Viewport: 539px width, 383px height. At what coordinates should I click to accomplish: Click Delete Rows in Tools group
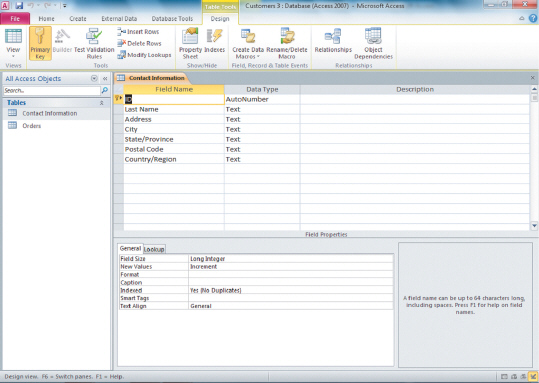139,43
